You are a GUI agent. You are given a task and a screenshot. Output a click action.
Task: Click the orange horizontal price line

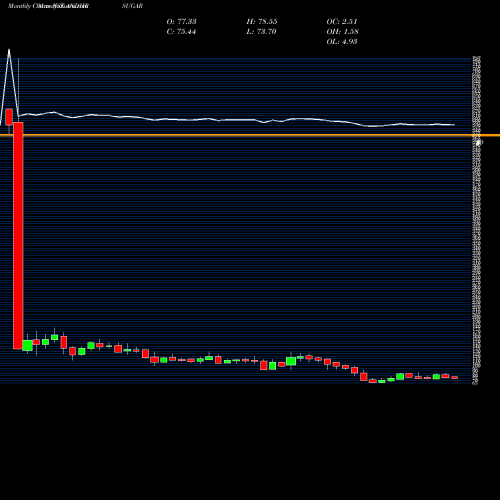(250, 135)
